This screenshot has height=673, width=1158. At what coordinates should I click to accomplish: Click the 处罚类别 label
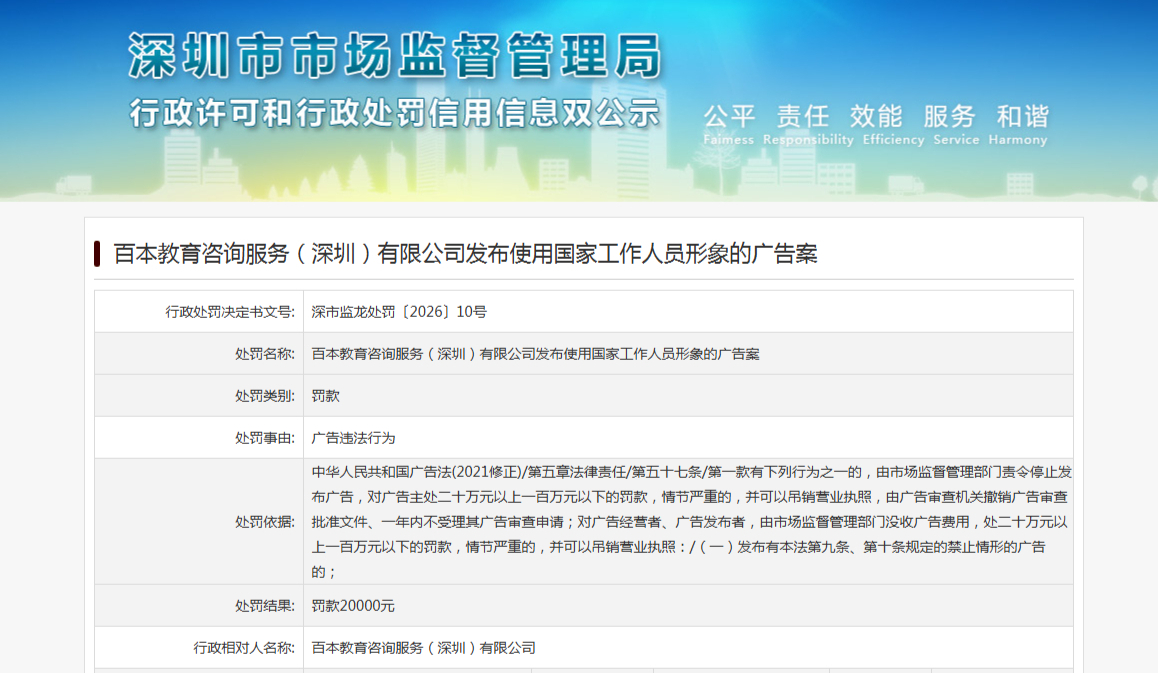point(264,397)
